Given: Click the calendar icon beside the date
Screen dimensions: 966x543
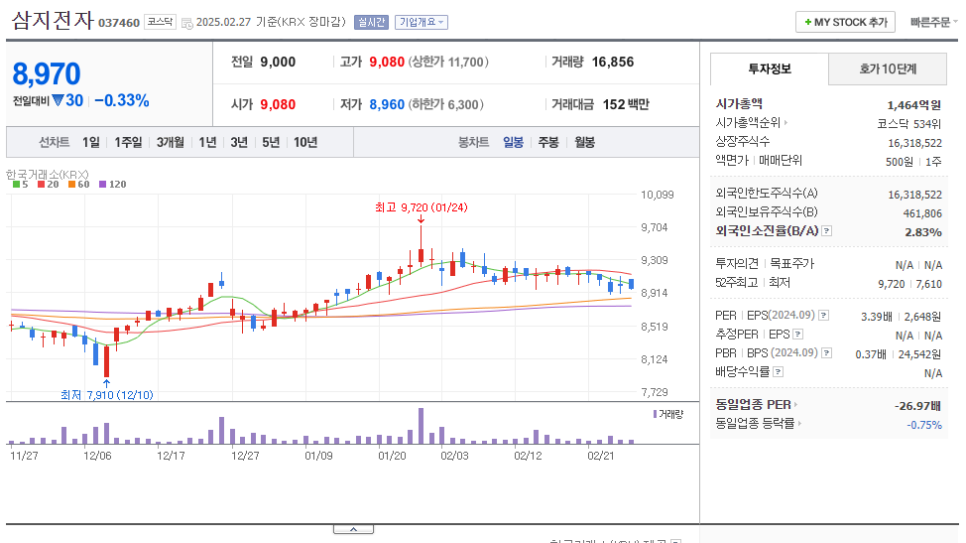Looking at the screenshot, I should [187, 23].
